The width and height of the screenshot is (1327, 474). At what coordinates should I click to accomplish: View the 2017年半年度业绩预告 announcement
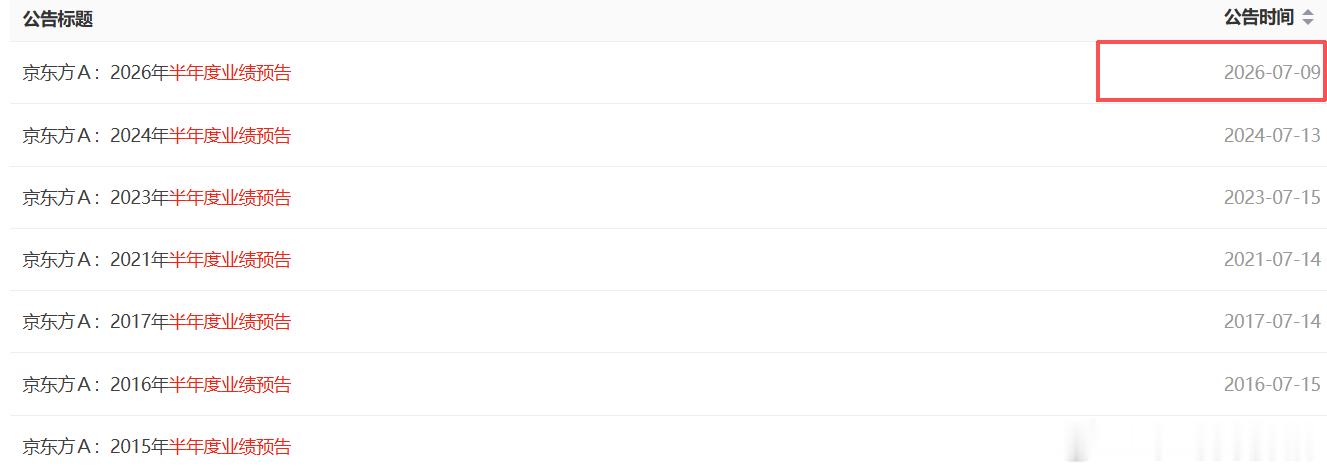157,321
